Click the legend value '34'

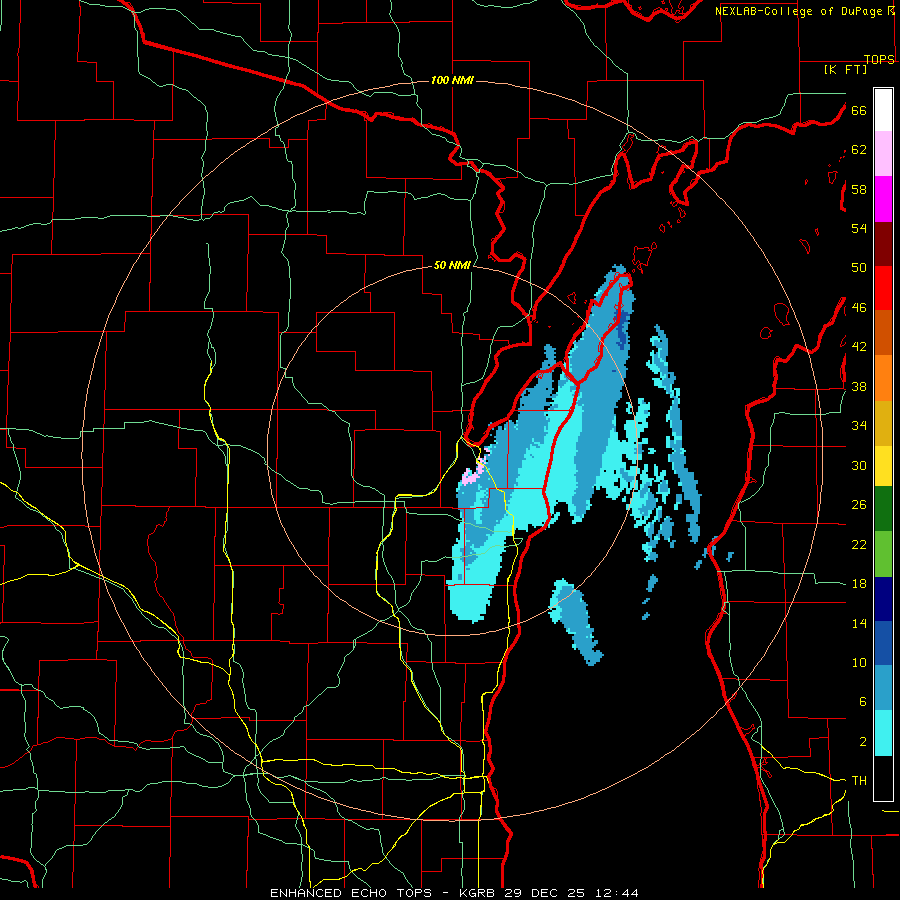point(859,426)
